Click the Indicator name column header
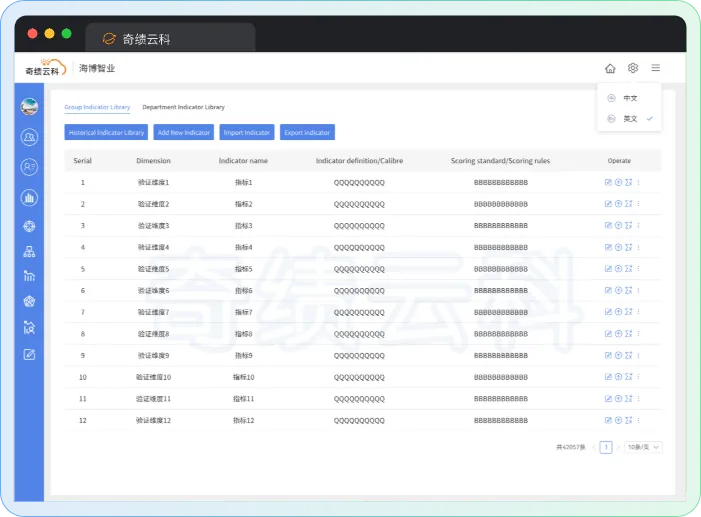The height and width of the screenshot is (517, 701). (x=243, y=161)
